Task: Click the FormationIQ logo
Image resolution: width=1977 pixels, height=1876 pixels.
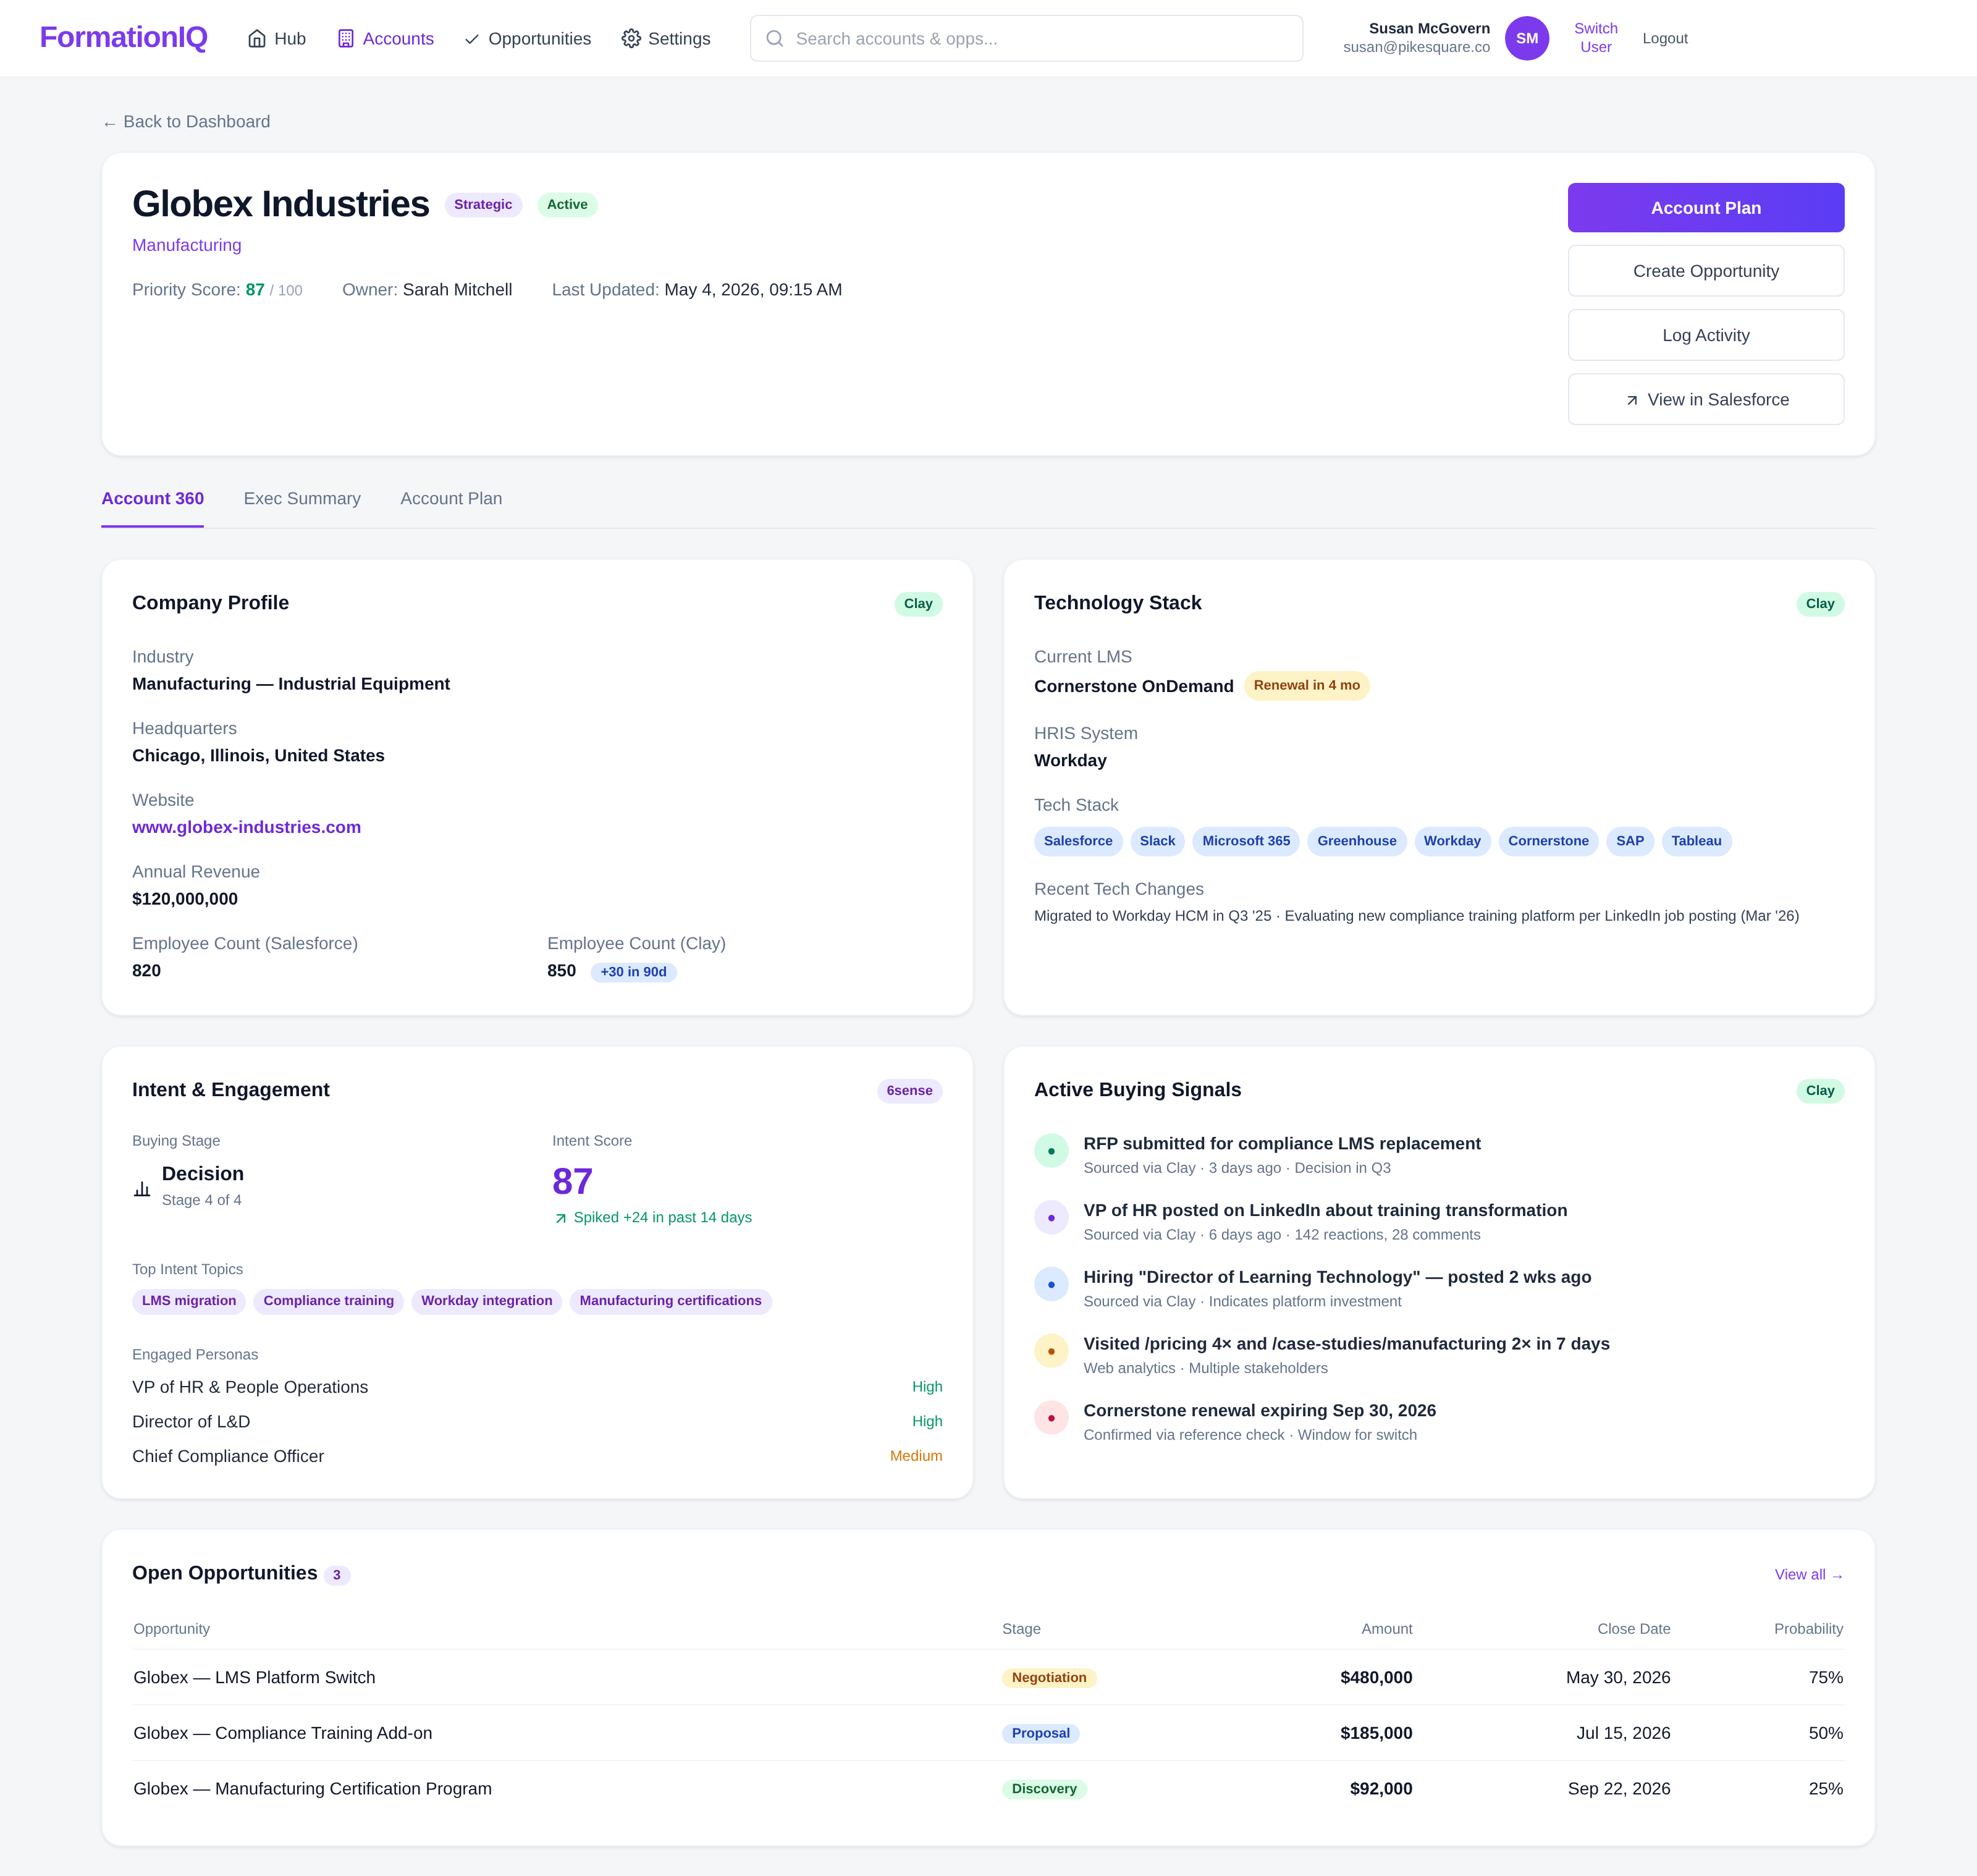Action: pyautogui.click(x=123, y=38)
